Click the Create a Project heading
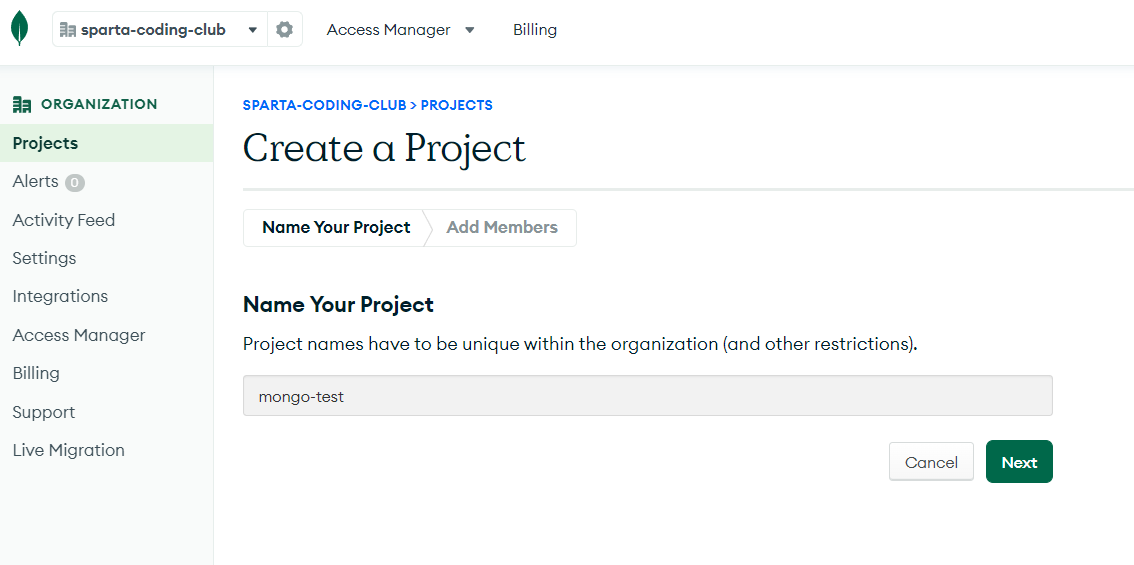Viewport: 1134px width, 565px height. pos(384,148)
